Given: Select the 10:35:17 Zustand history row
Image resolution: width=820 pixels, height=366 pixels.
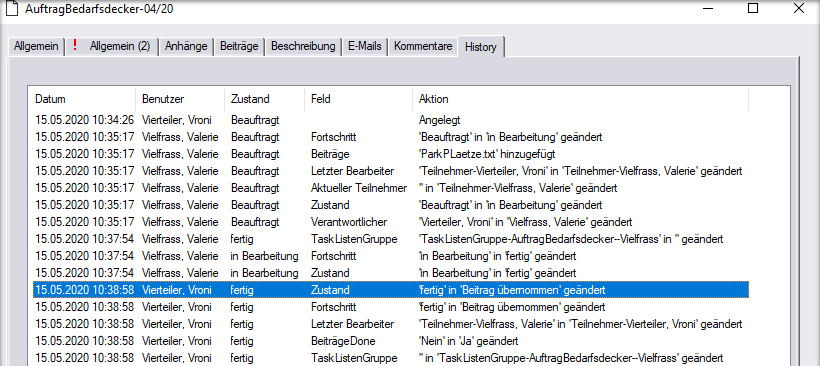Looking at the screenshot, I should [391, 205].
